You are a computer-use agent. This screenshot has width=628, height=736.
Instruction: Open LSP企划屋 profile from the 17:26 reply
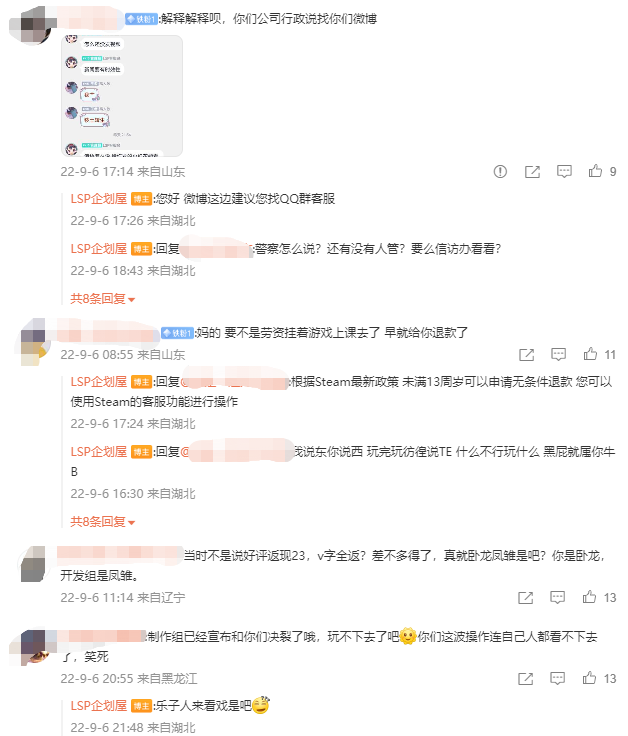coord(99,199)
